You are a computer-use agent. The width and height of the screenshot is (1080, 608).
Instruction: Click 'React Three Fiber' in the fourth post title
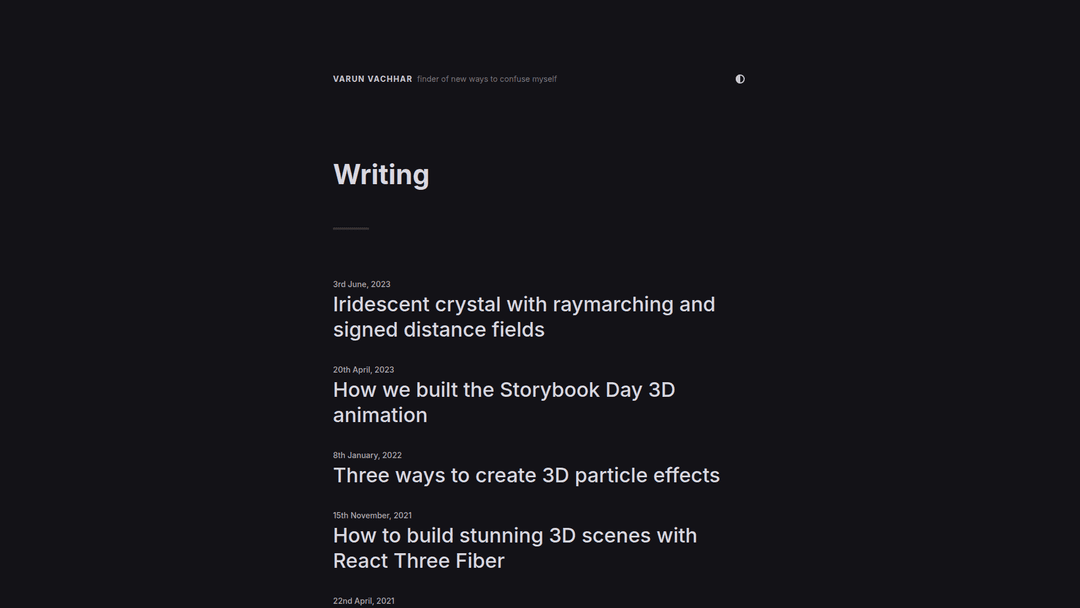[418, 561]
